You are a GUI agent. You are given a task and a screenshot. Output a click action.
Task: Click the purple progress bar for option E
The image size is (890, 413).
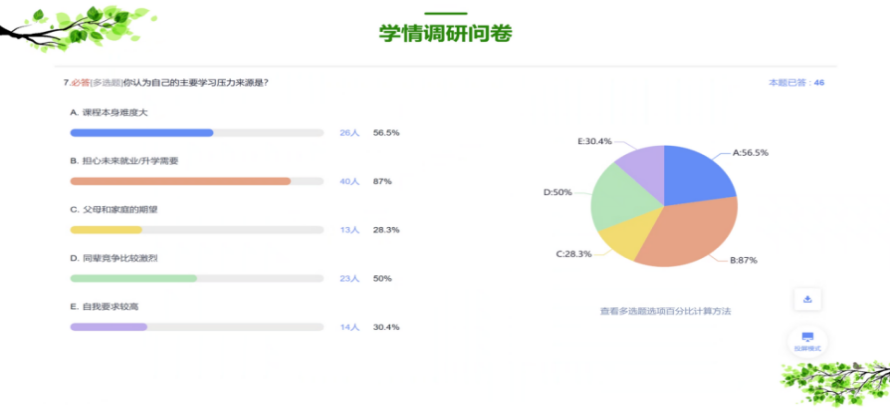108,327
